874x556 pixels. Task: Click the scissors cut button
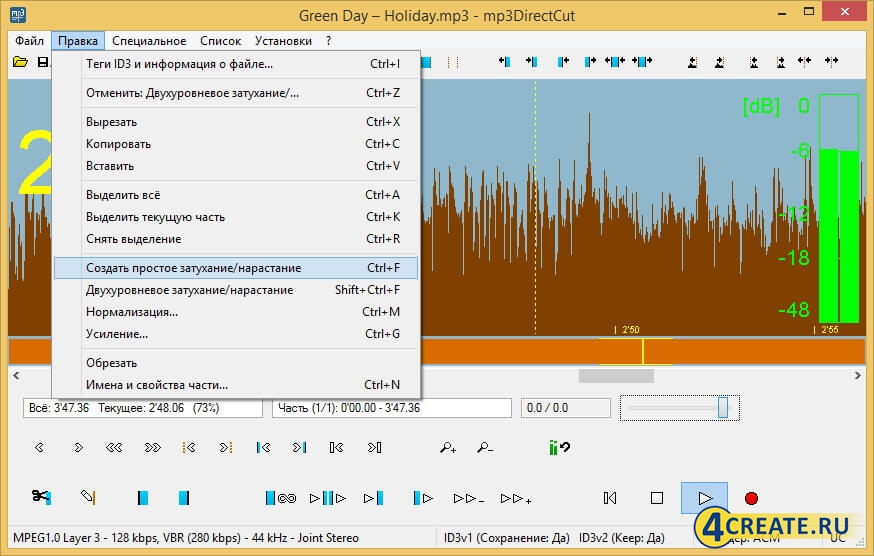(41, 497)
